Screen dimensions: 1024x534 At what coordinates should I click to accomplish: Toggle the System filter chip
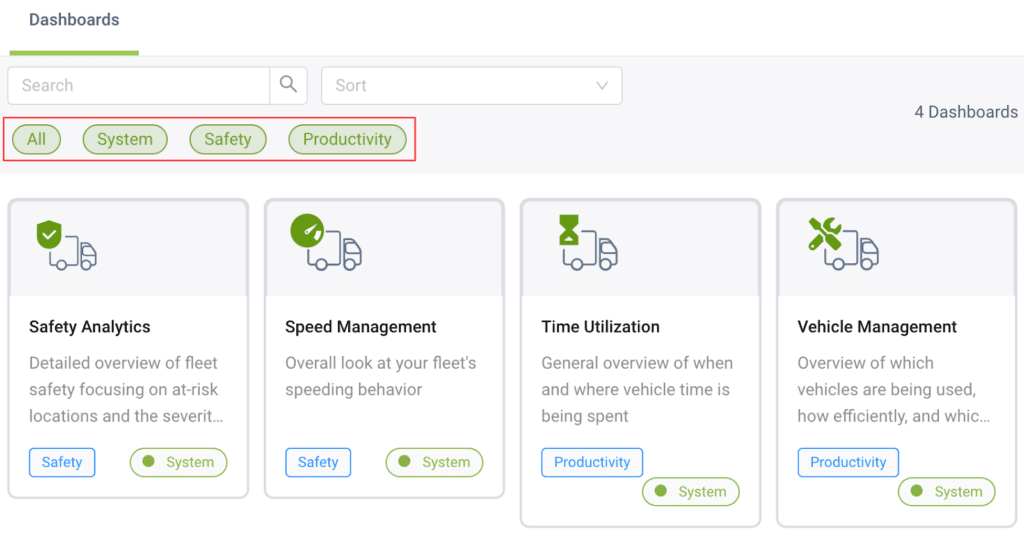[x=125, y=139]
